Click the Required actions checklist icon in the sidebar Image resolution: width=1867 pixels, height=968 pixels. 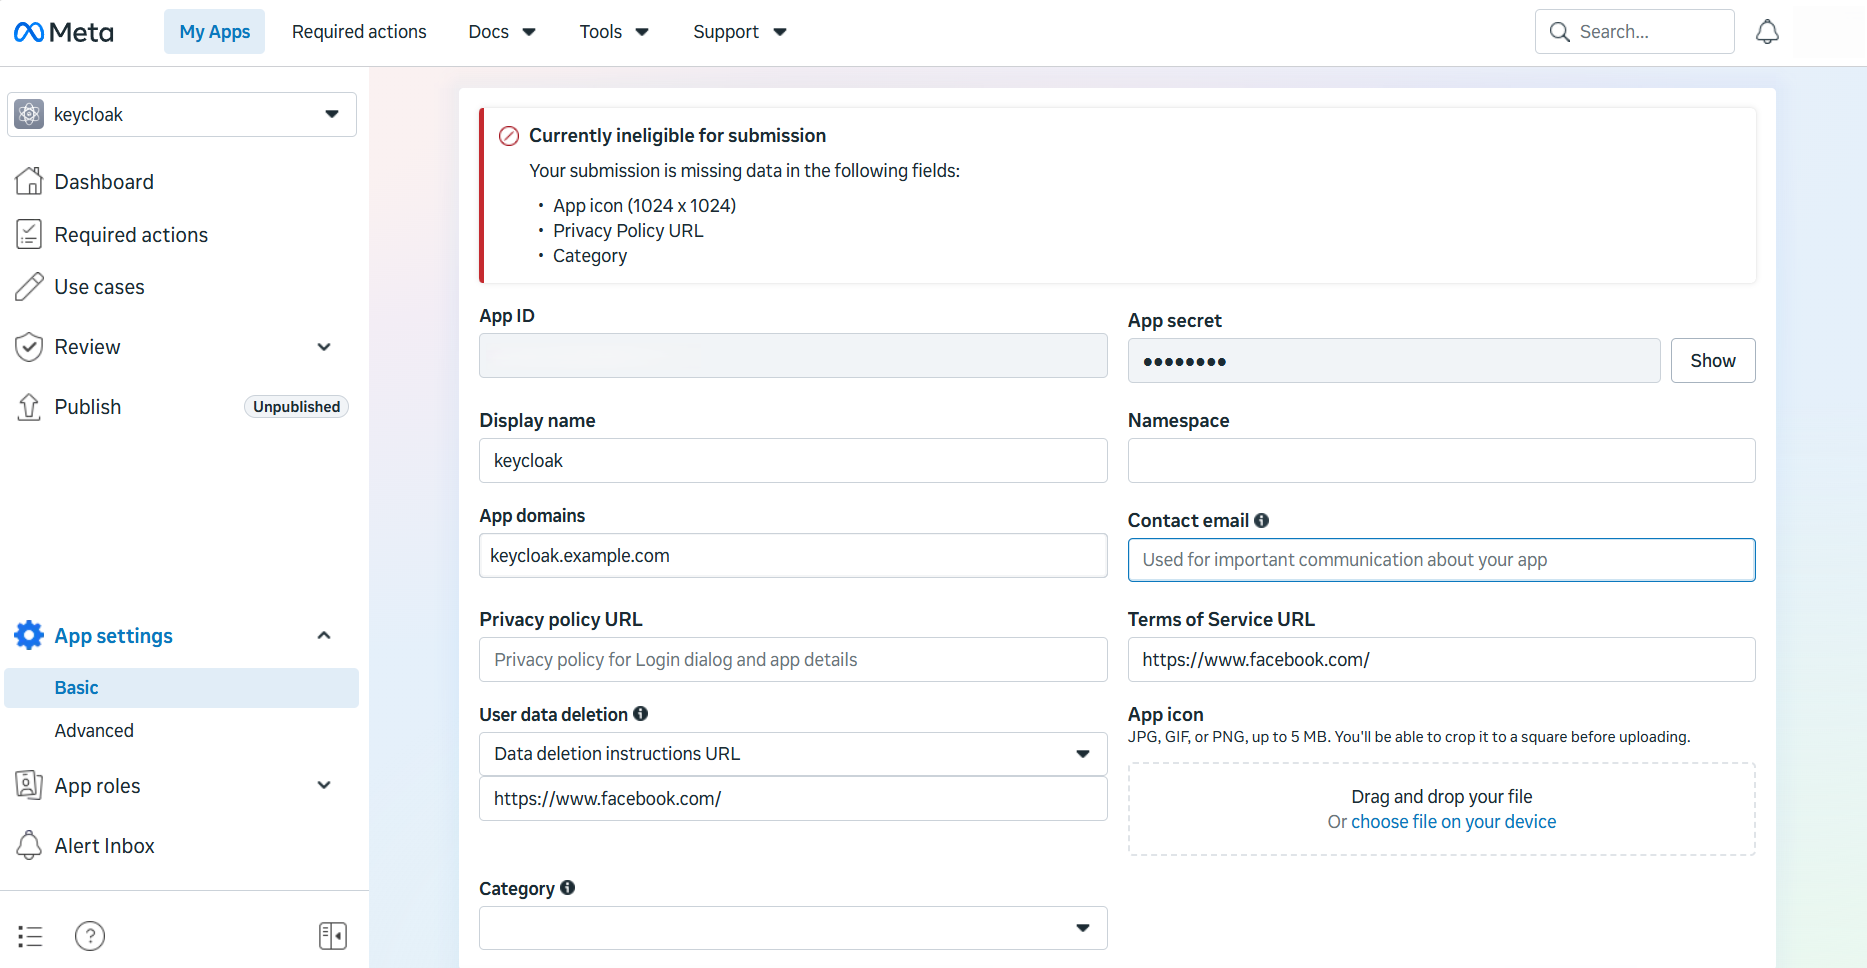click(29, 234)
